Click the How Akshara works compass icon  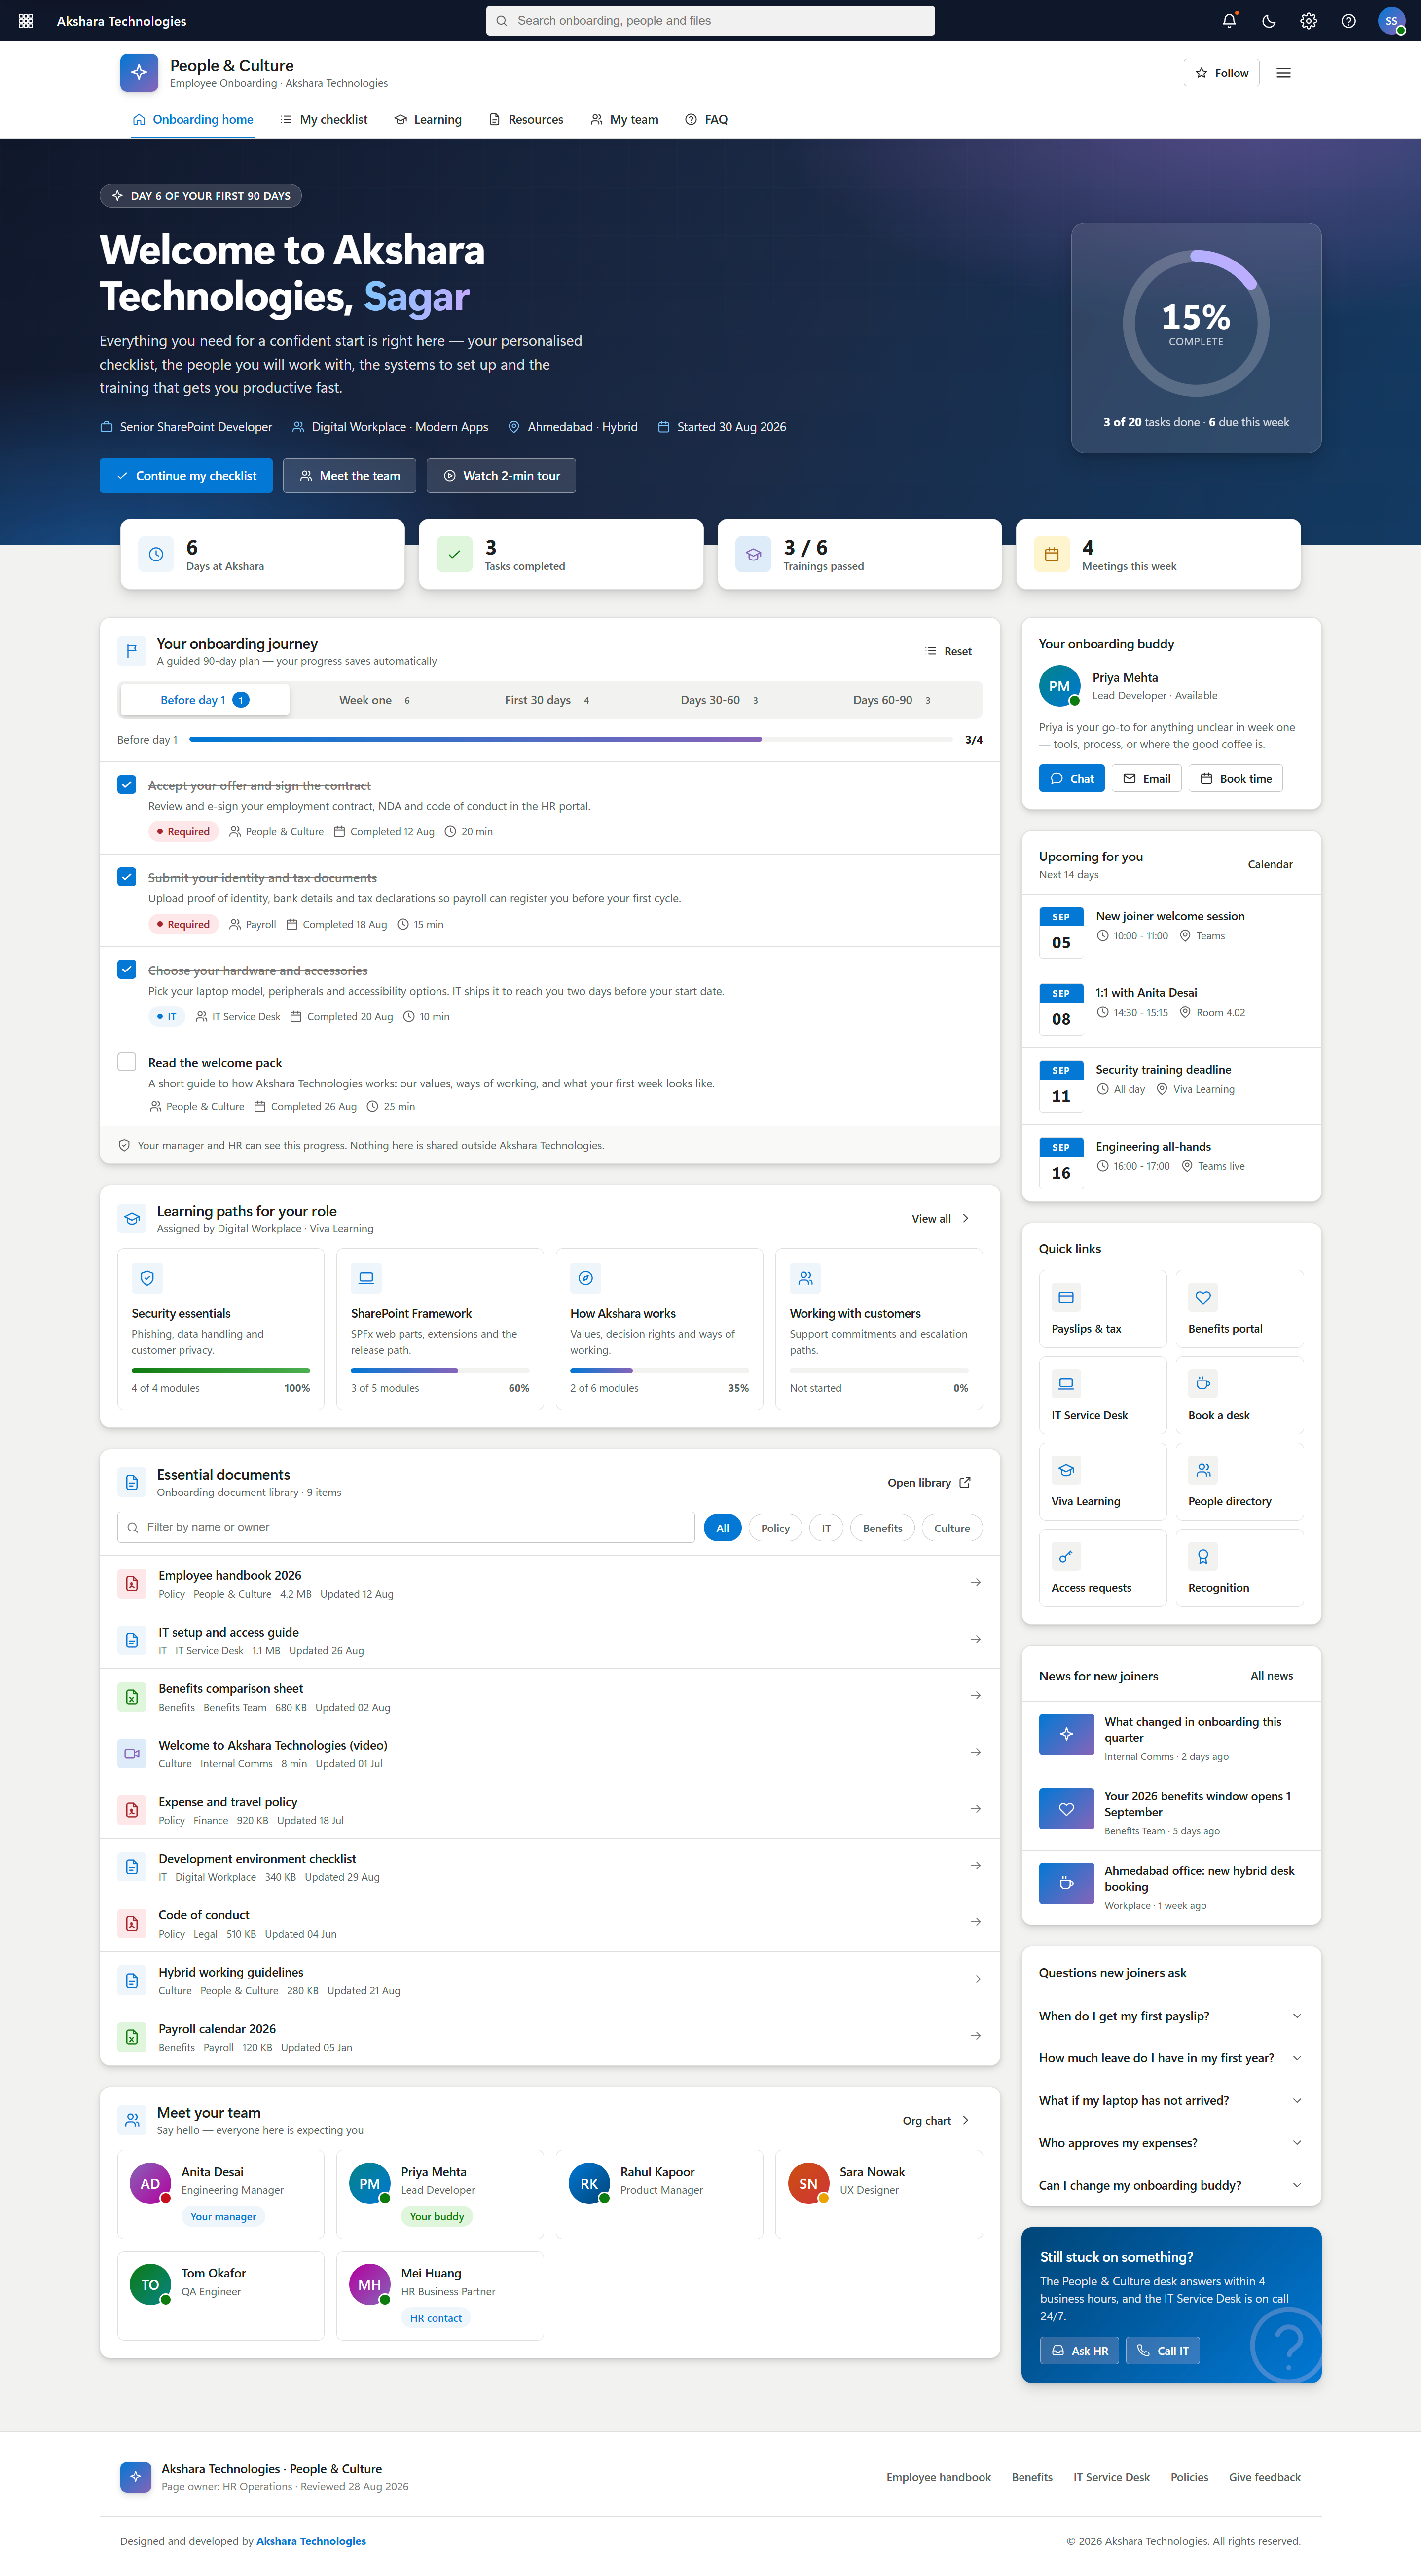tap(586, 1278)
